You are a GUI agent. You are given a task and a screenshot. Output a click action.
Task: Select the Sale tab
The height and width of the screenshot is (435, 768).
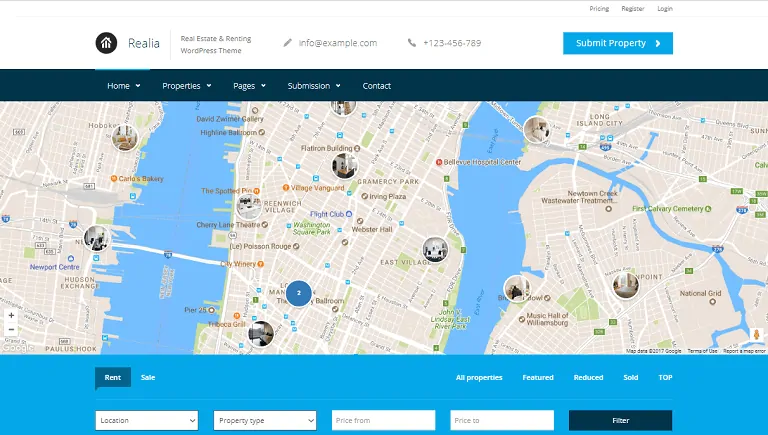click(x=148, y=377)
